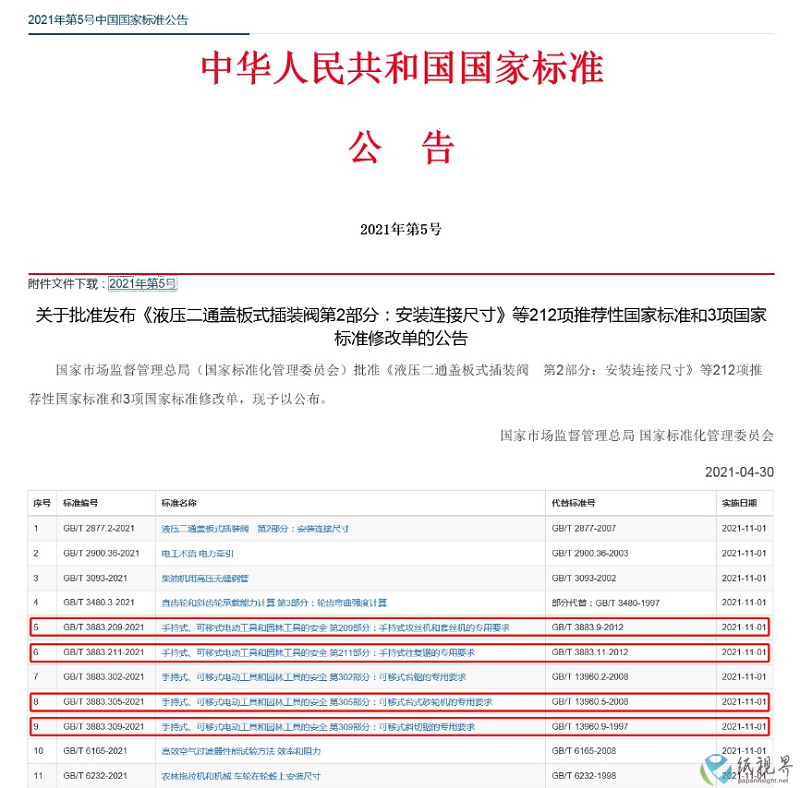
Task: Select standard number GB/T 3883.211-2021
Action: tap(104, 652)
